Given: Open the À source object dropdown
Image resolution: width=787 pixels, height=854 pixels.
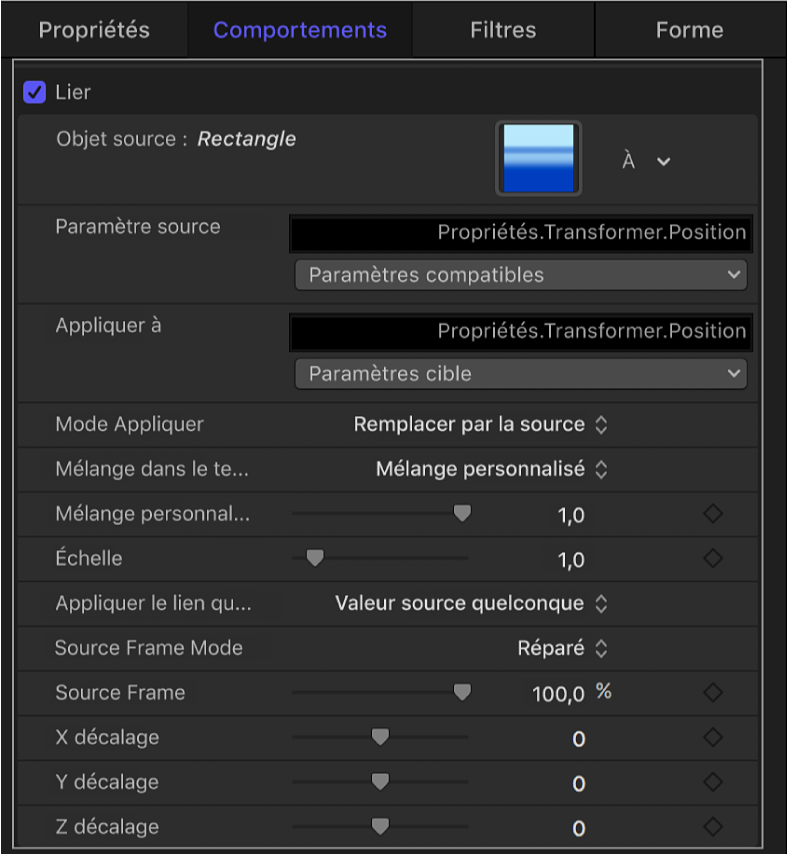Looking at the screenshot, I should coord(646,161).
